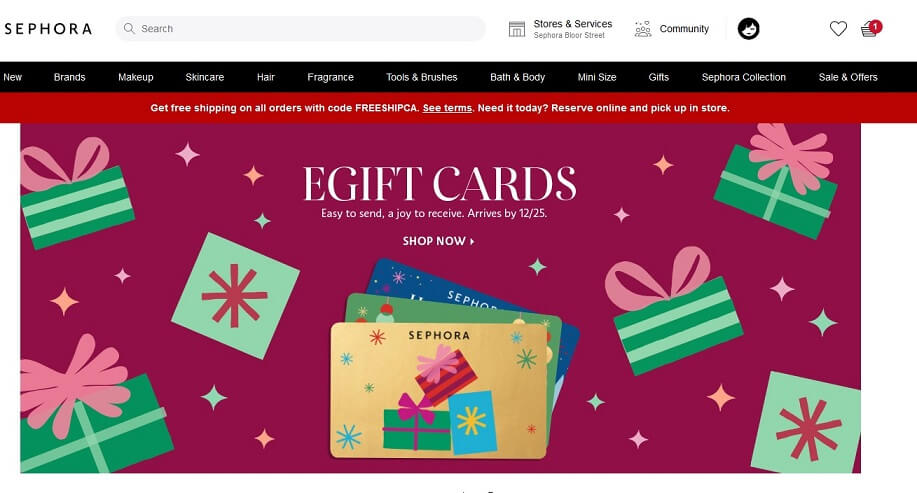Open the Stores & Services storefront icon

517,29
